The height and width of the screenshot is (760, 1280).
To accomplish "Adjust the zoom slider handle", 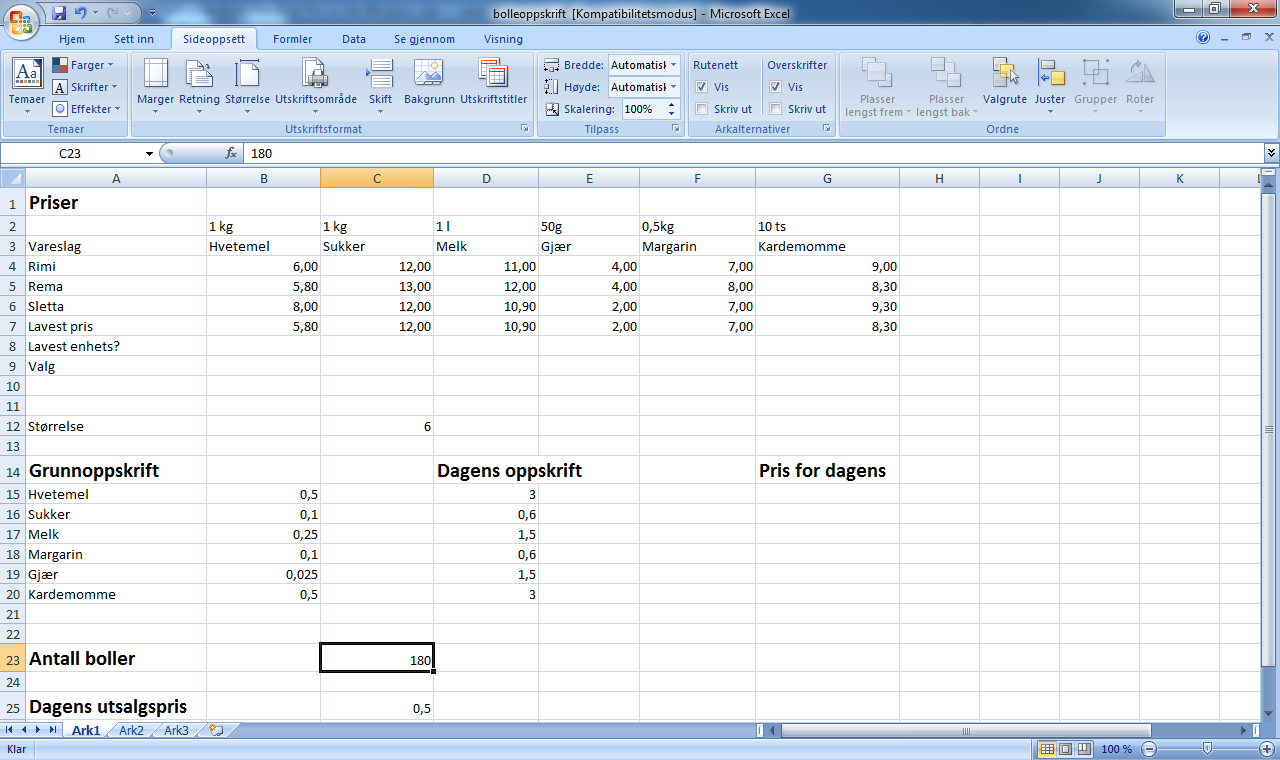I will [x=1208, y=749].
